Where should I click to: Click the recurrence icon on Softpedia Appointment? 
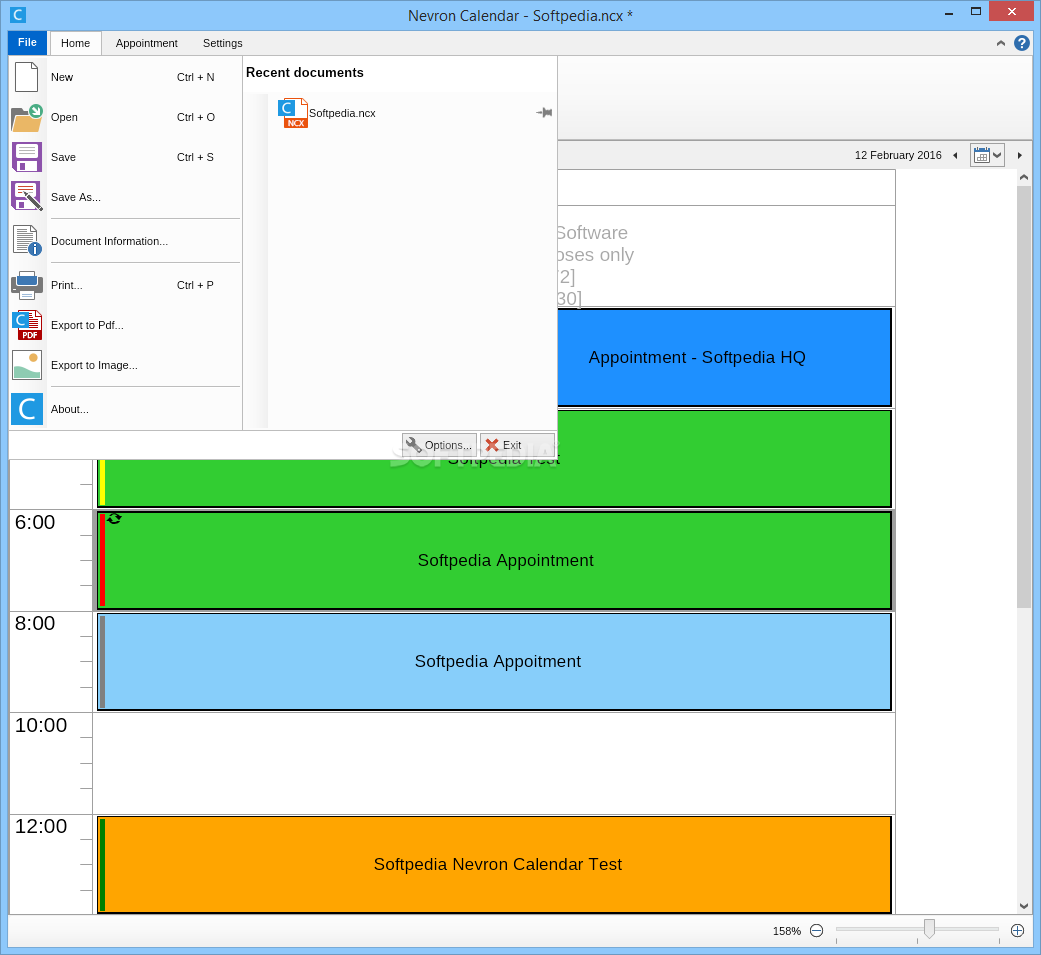tap(114, 519)
